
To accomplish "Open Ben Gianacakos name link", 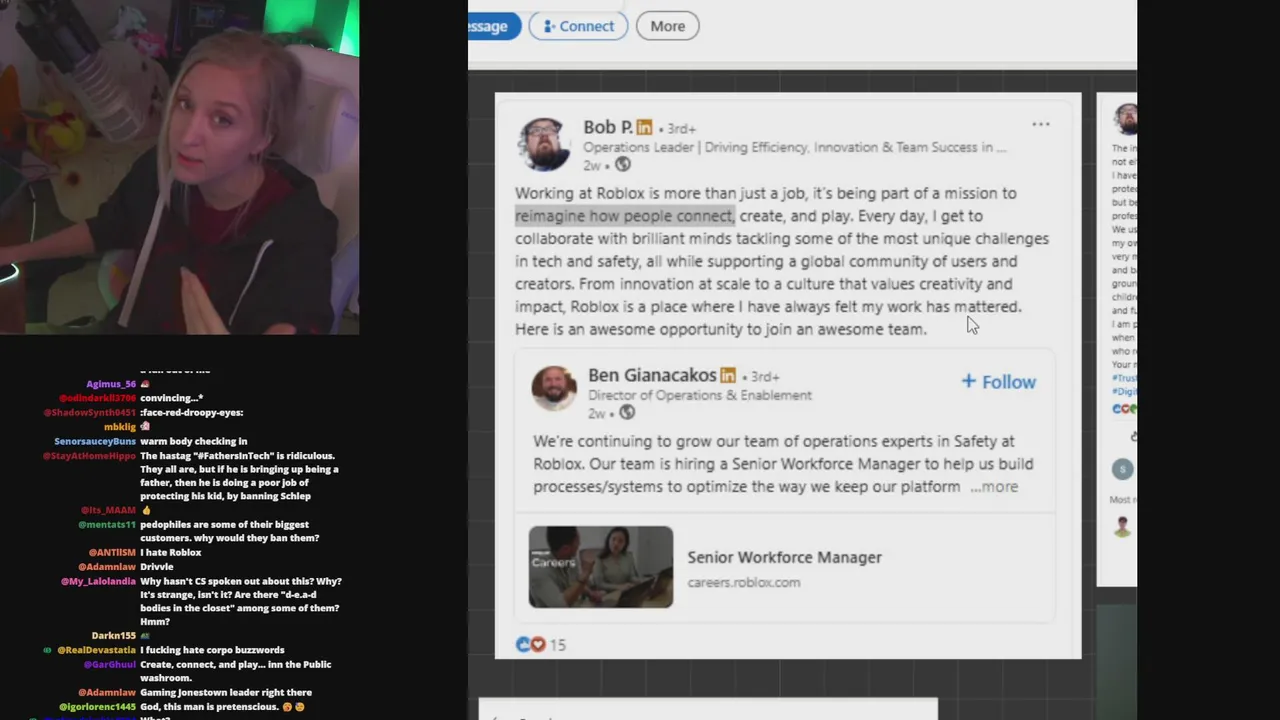I will pos(652,375).
